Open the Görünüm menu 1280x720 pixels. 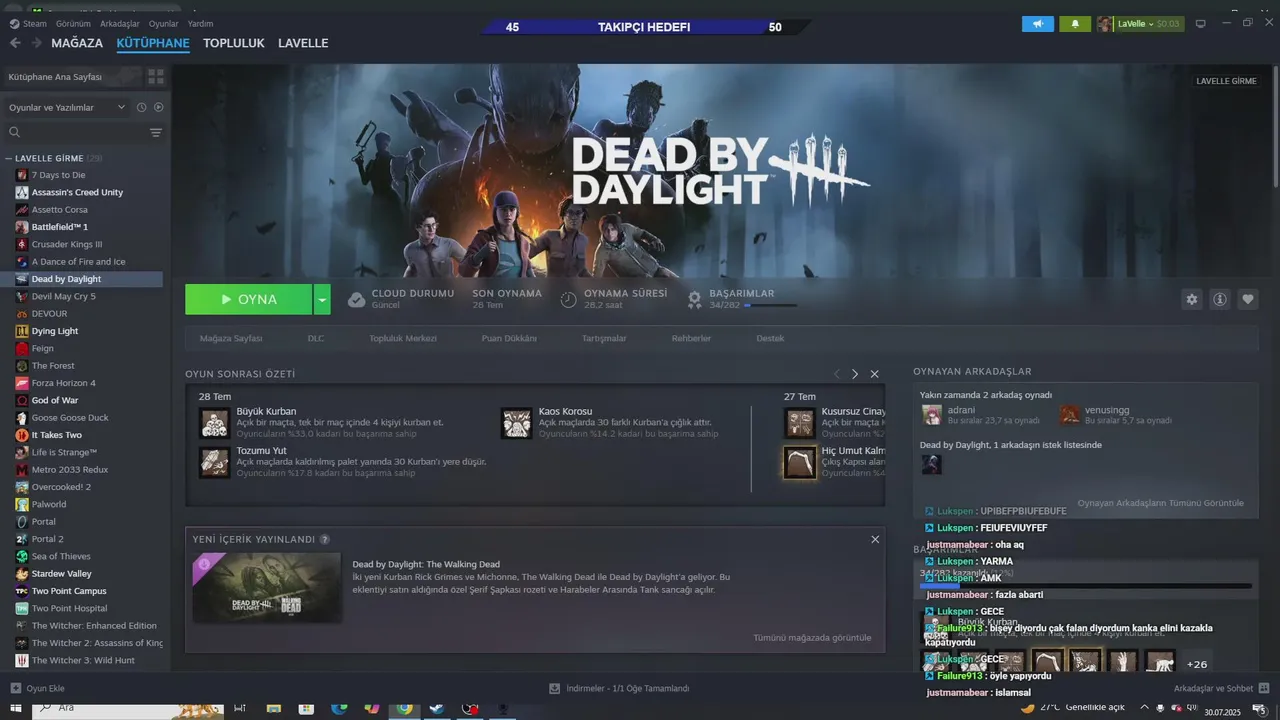[74, 23]
